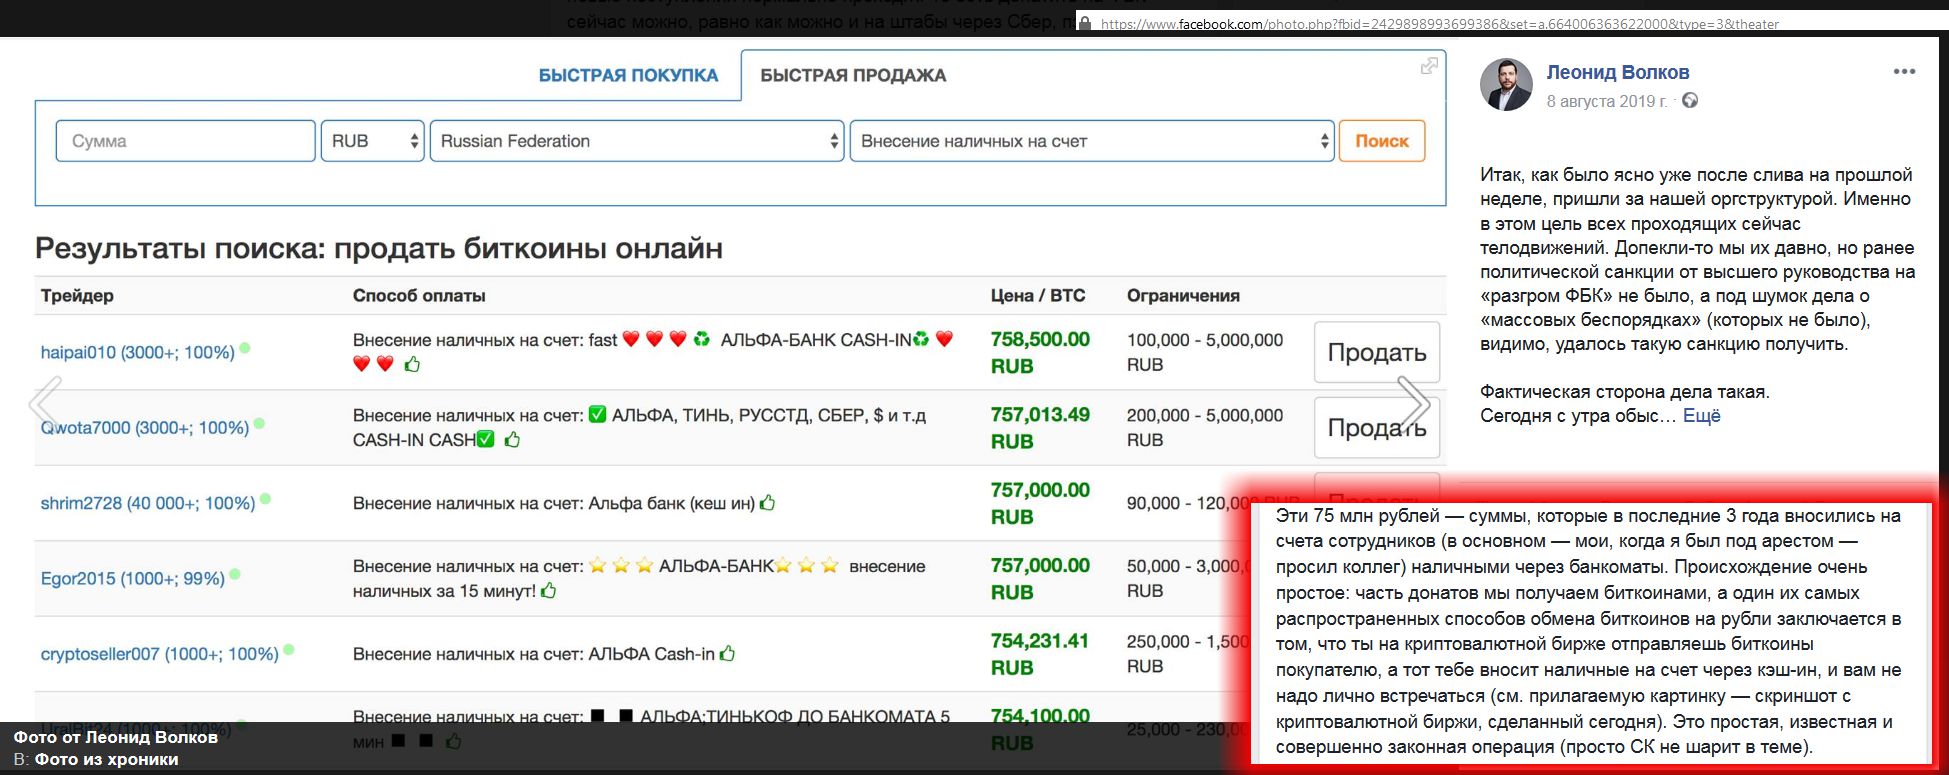1949x775 pixels.
Task: Click the orange Поиск search button
Action: point(1382,141)
